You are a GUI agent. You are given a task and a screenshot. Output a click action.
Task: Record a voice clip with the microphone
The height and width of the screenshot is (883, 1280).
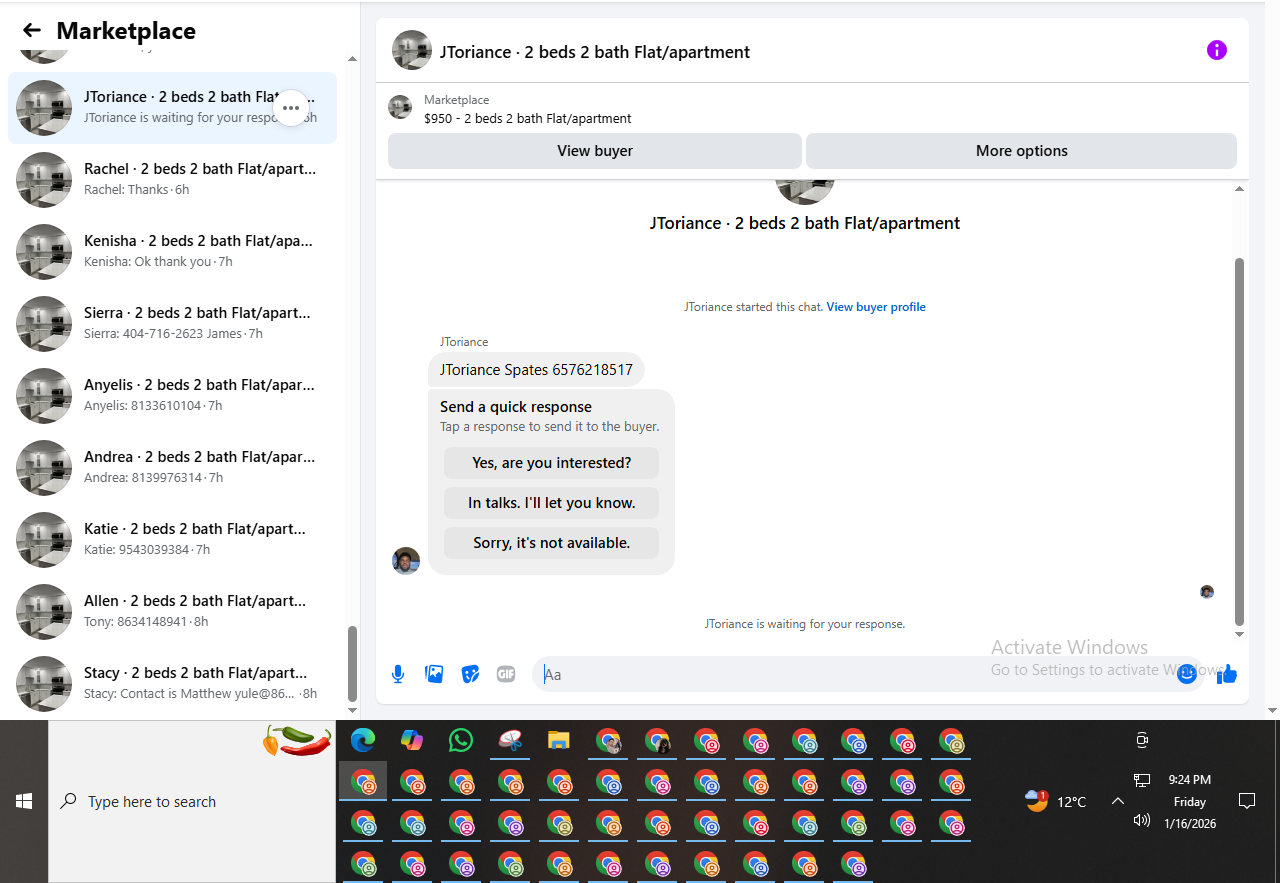point(398,674)
